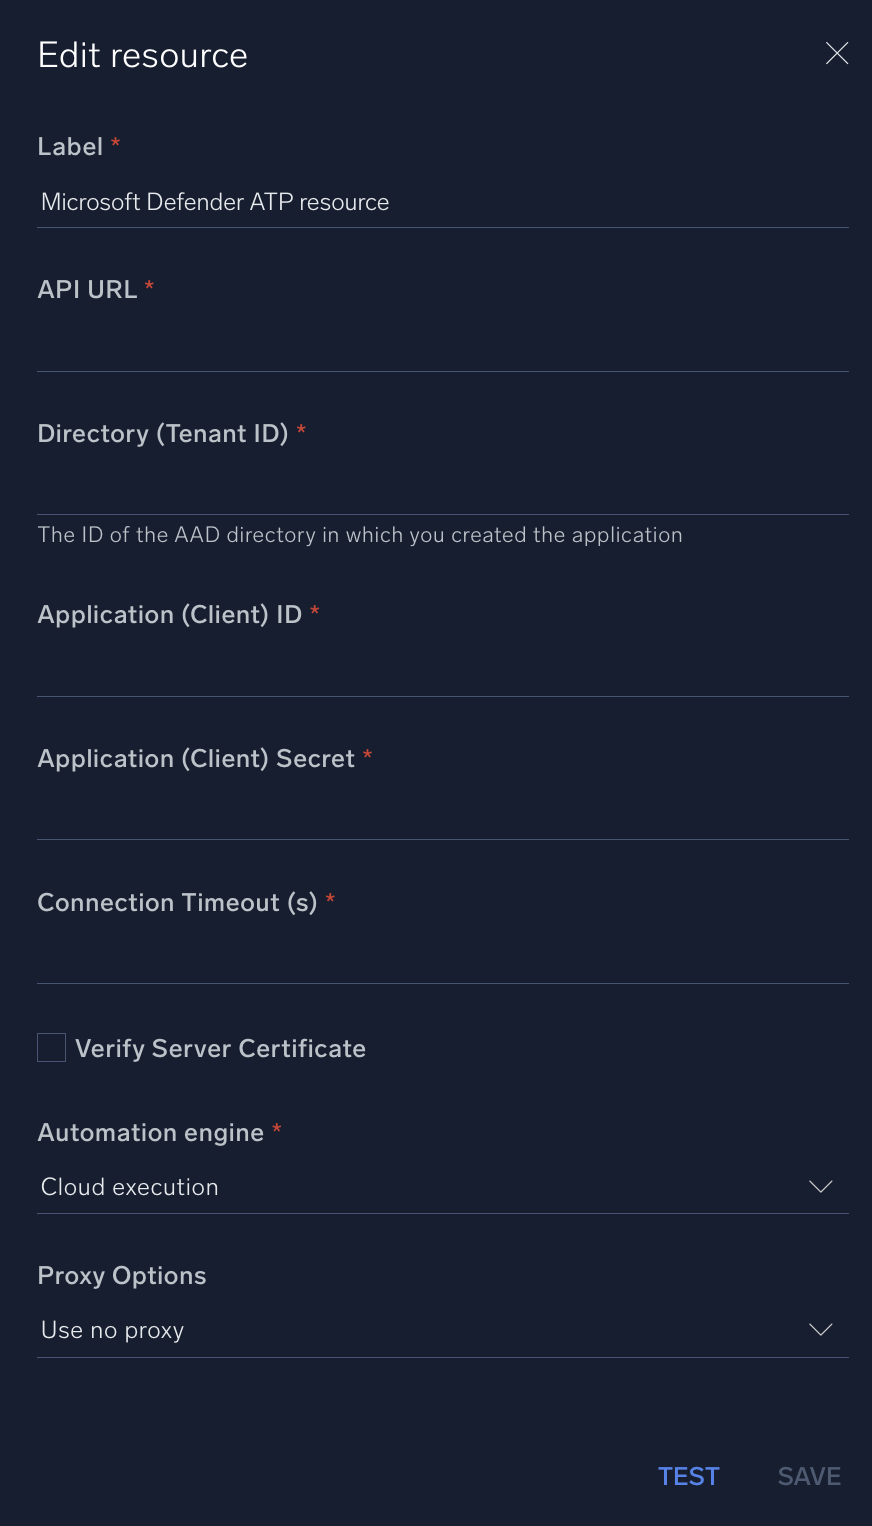Open the Proxy Options dropdown

pos(440,1330)
